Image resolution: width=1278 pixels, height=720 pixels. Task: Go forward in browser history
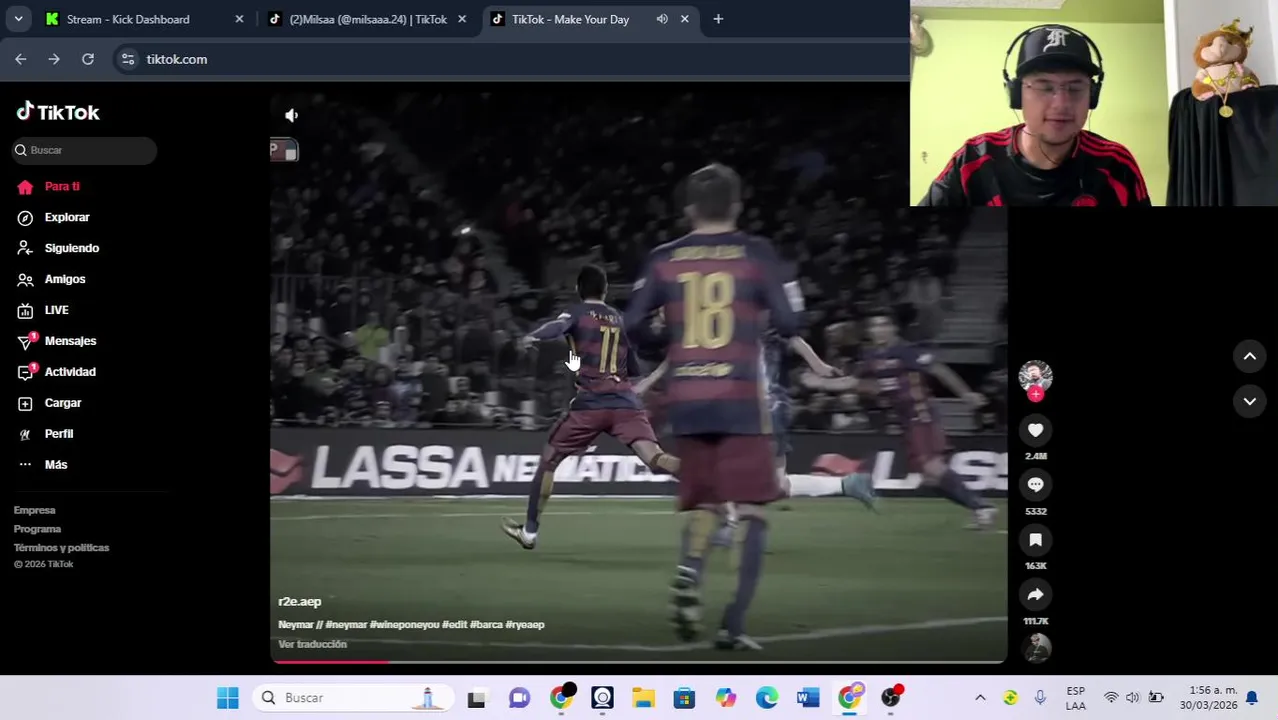54,59
